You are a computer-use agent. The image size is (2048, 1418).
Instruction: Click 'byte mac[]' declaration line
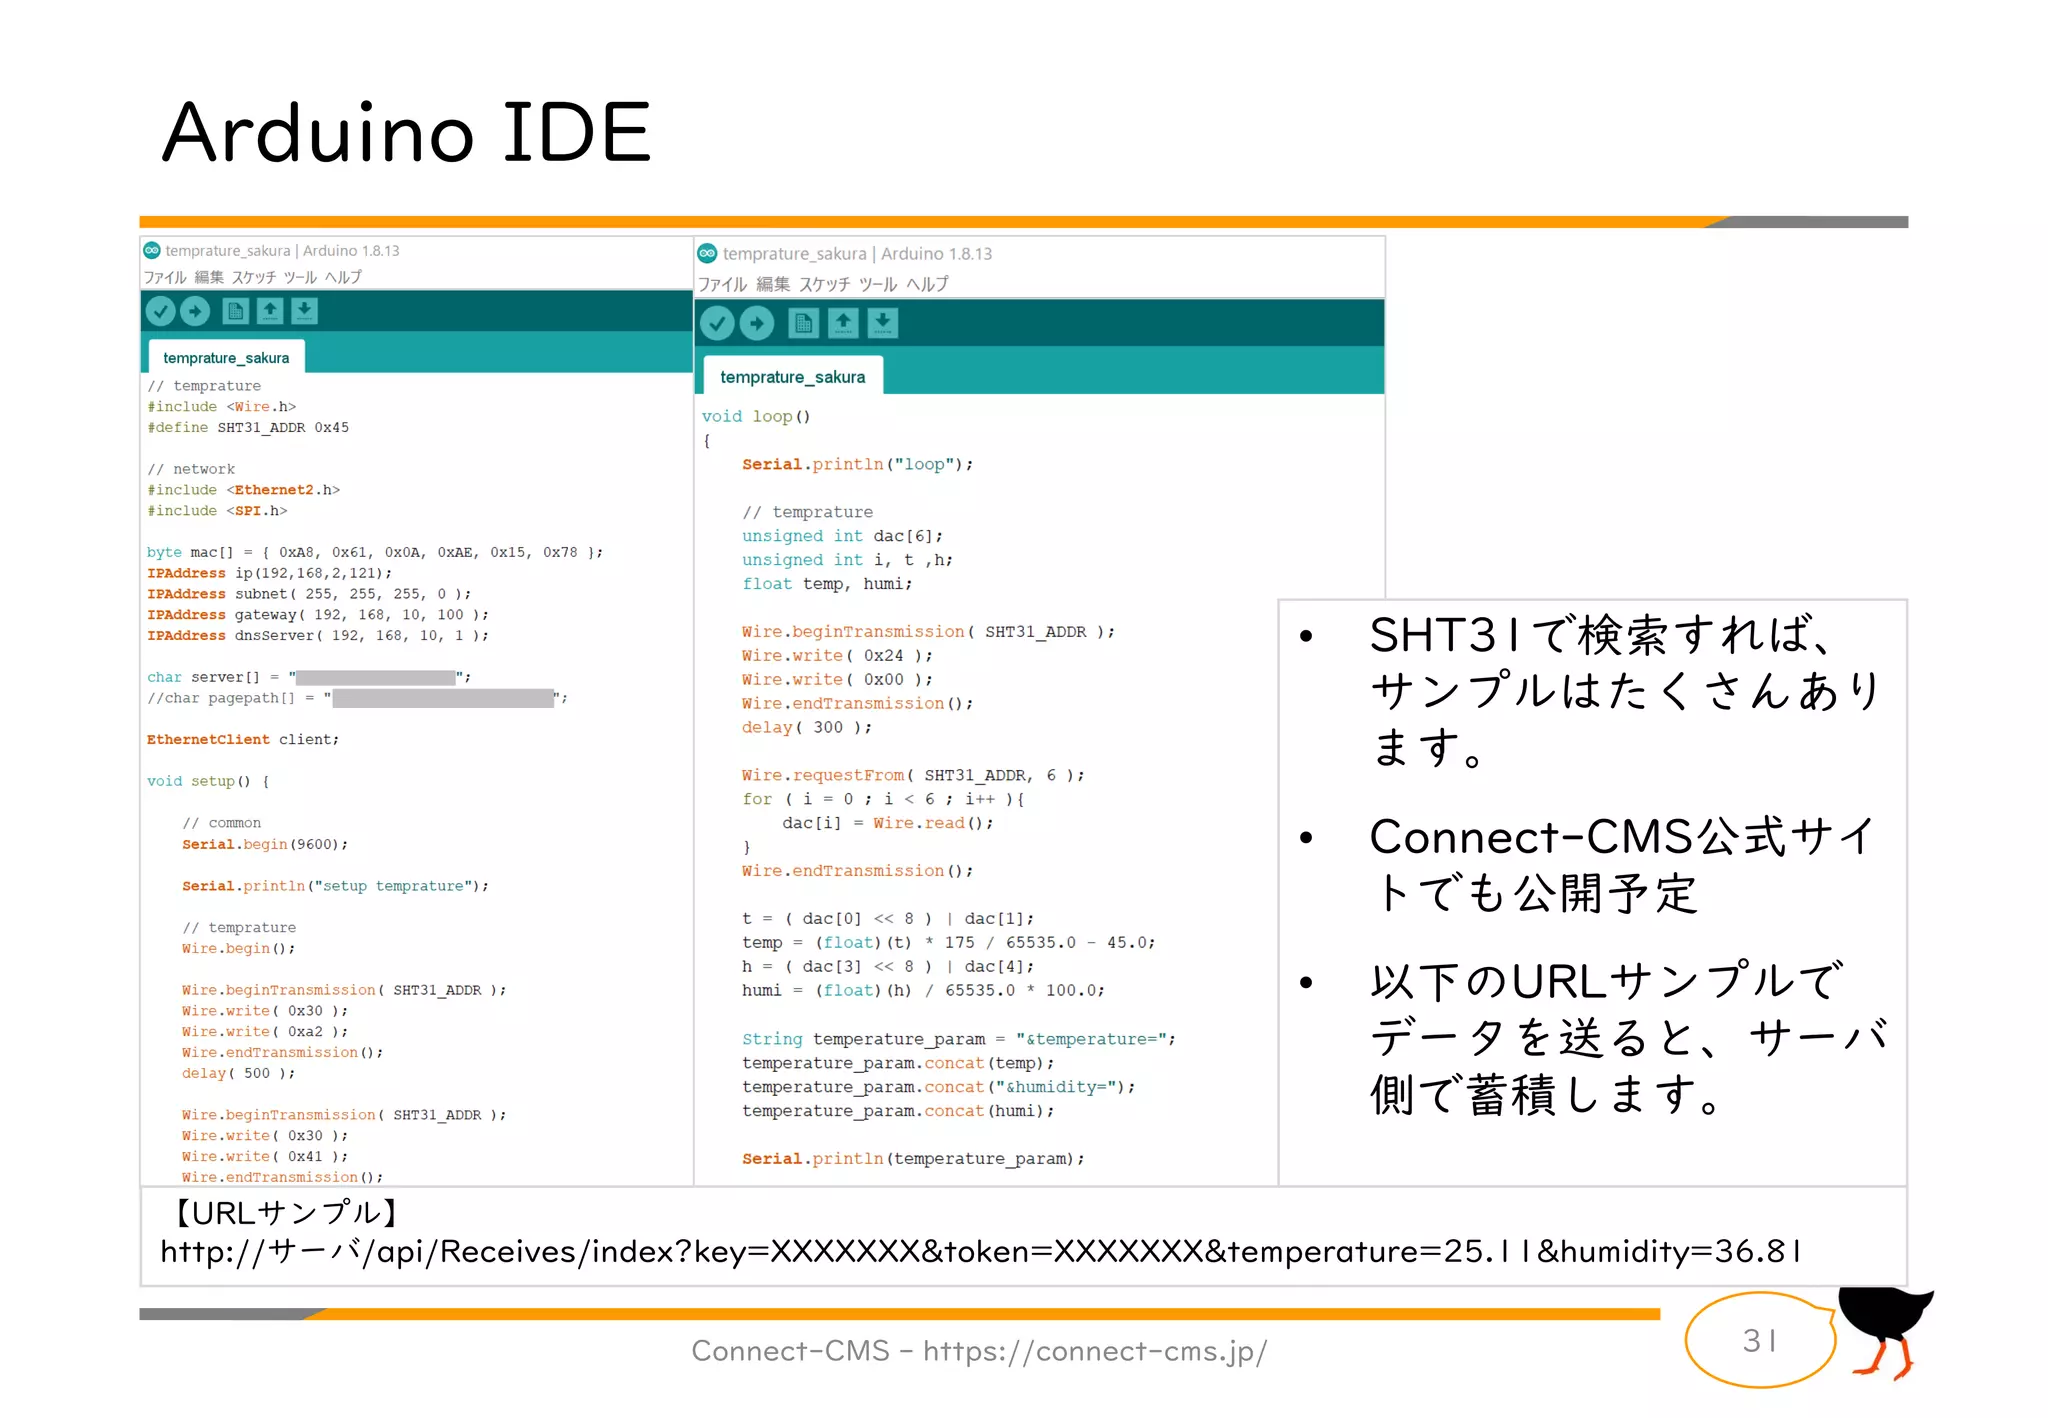click(375, 552)
